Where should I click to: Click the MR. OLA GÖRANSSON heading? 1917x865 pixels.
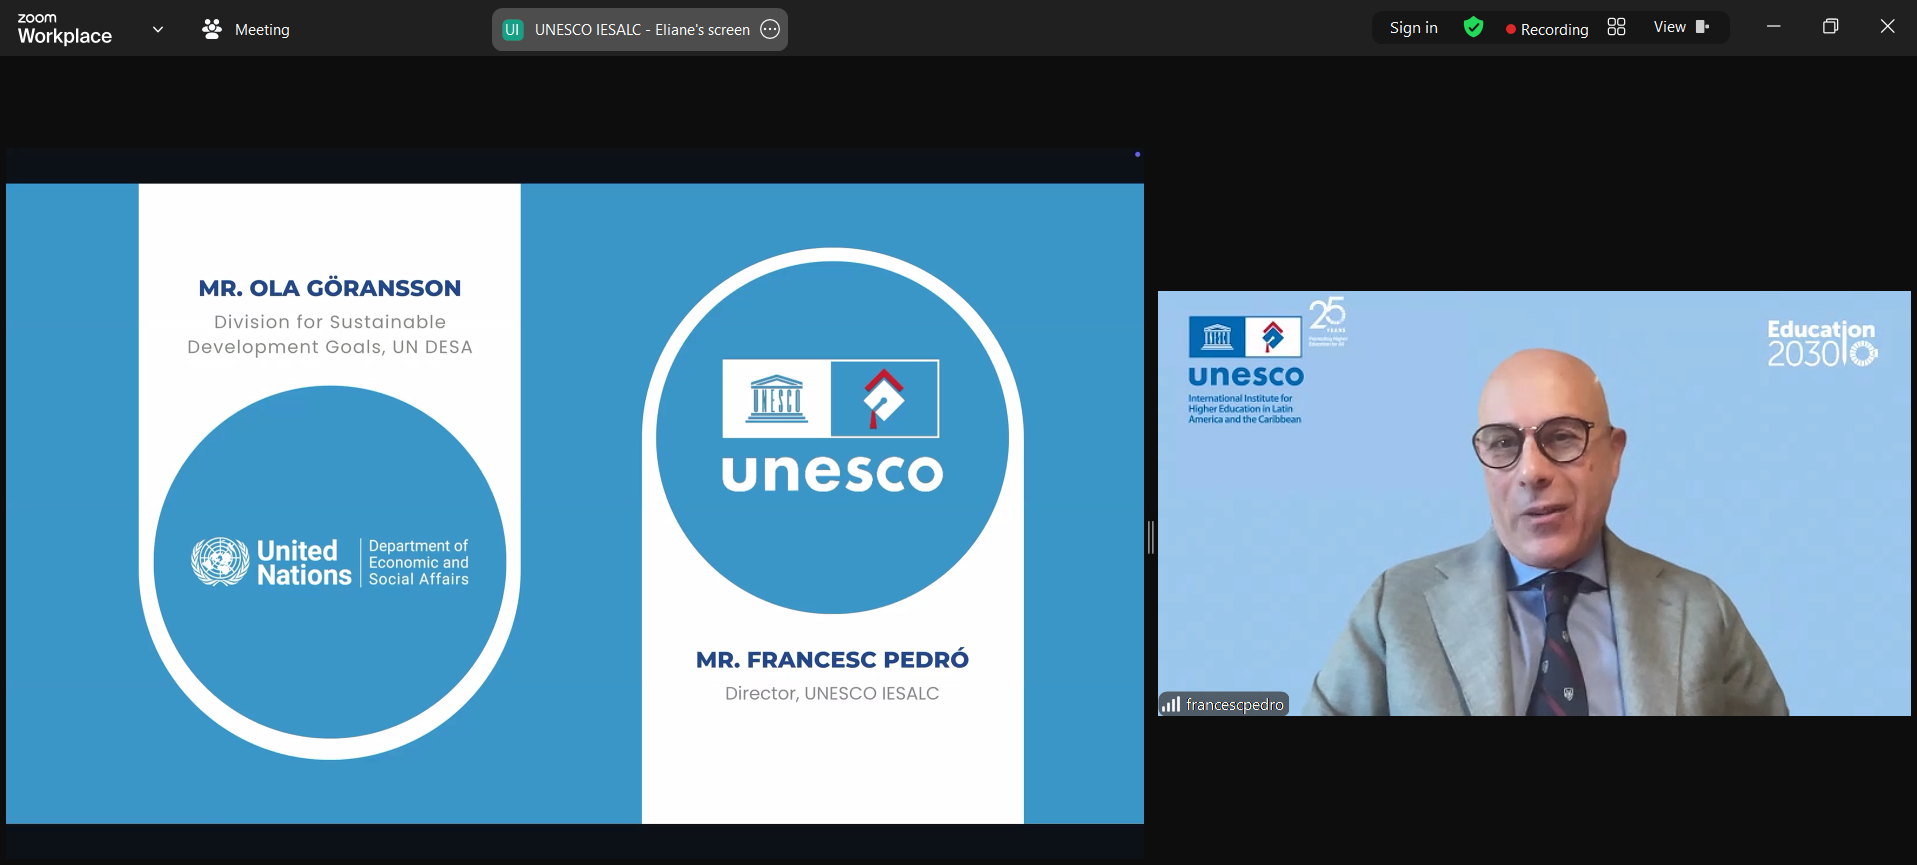(330, 288)
